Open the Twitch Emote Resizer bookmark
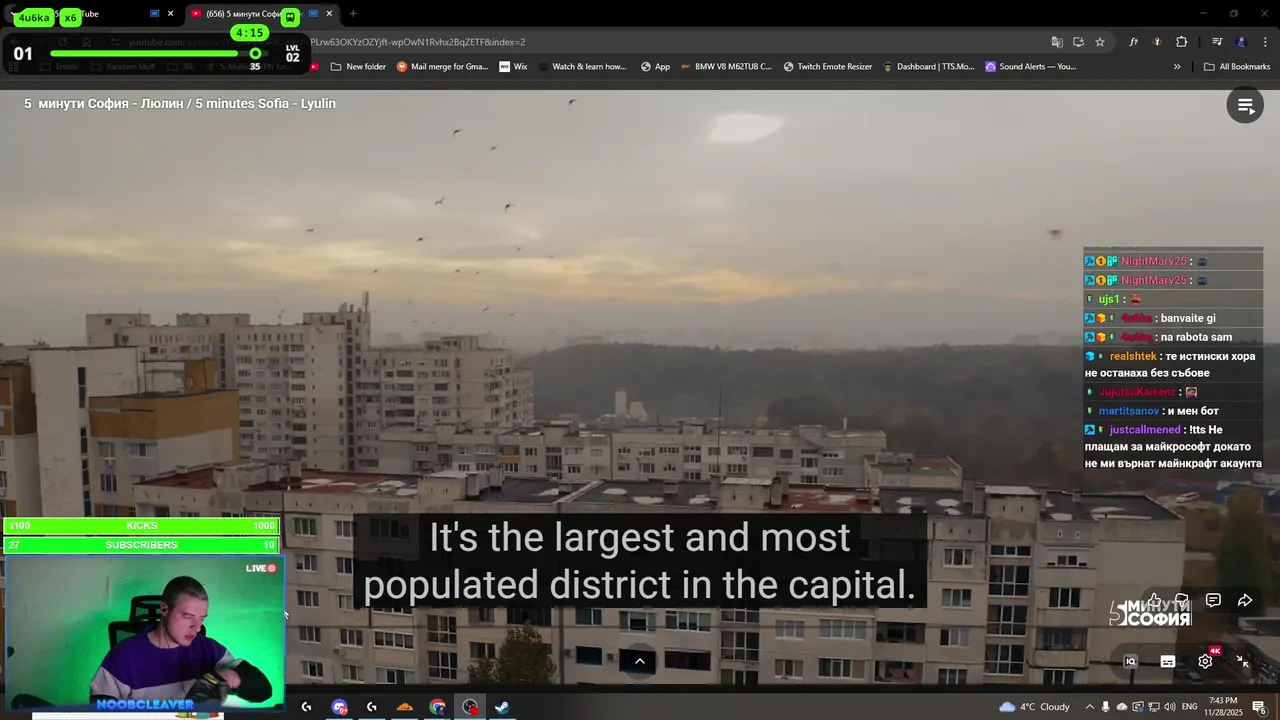 click(827, 67)
